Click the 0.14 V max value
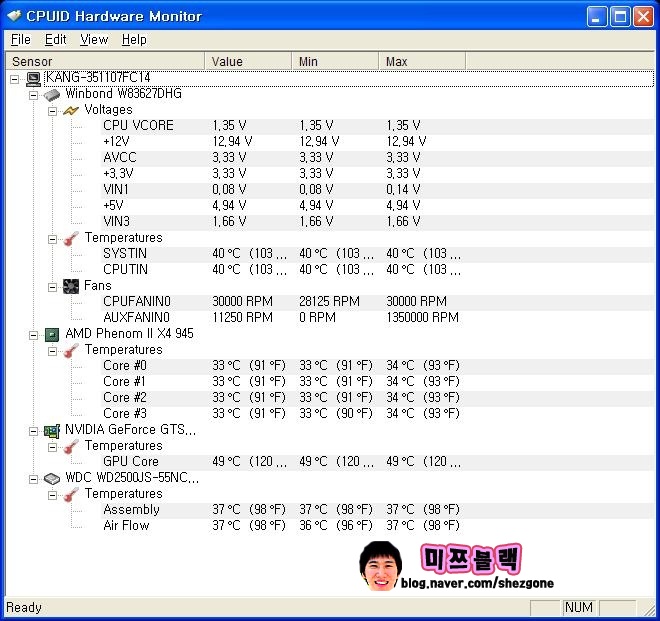Viewport: 660px width, 621px height. click(403, 190)
